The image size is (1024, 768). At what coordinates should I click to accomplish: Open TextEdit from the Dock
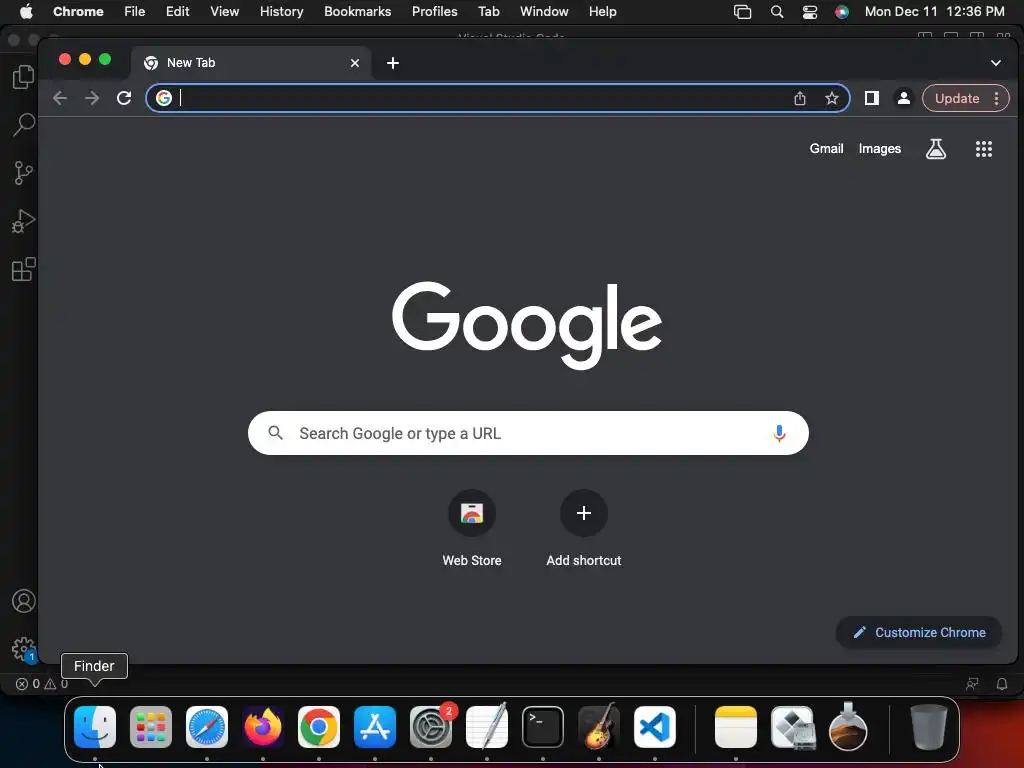point(487,727)
